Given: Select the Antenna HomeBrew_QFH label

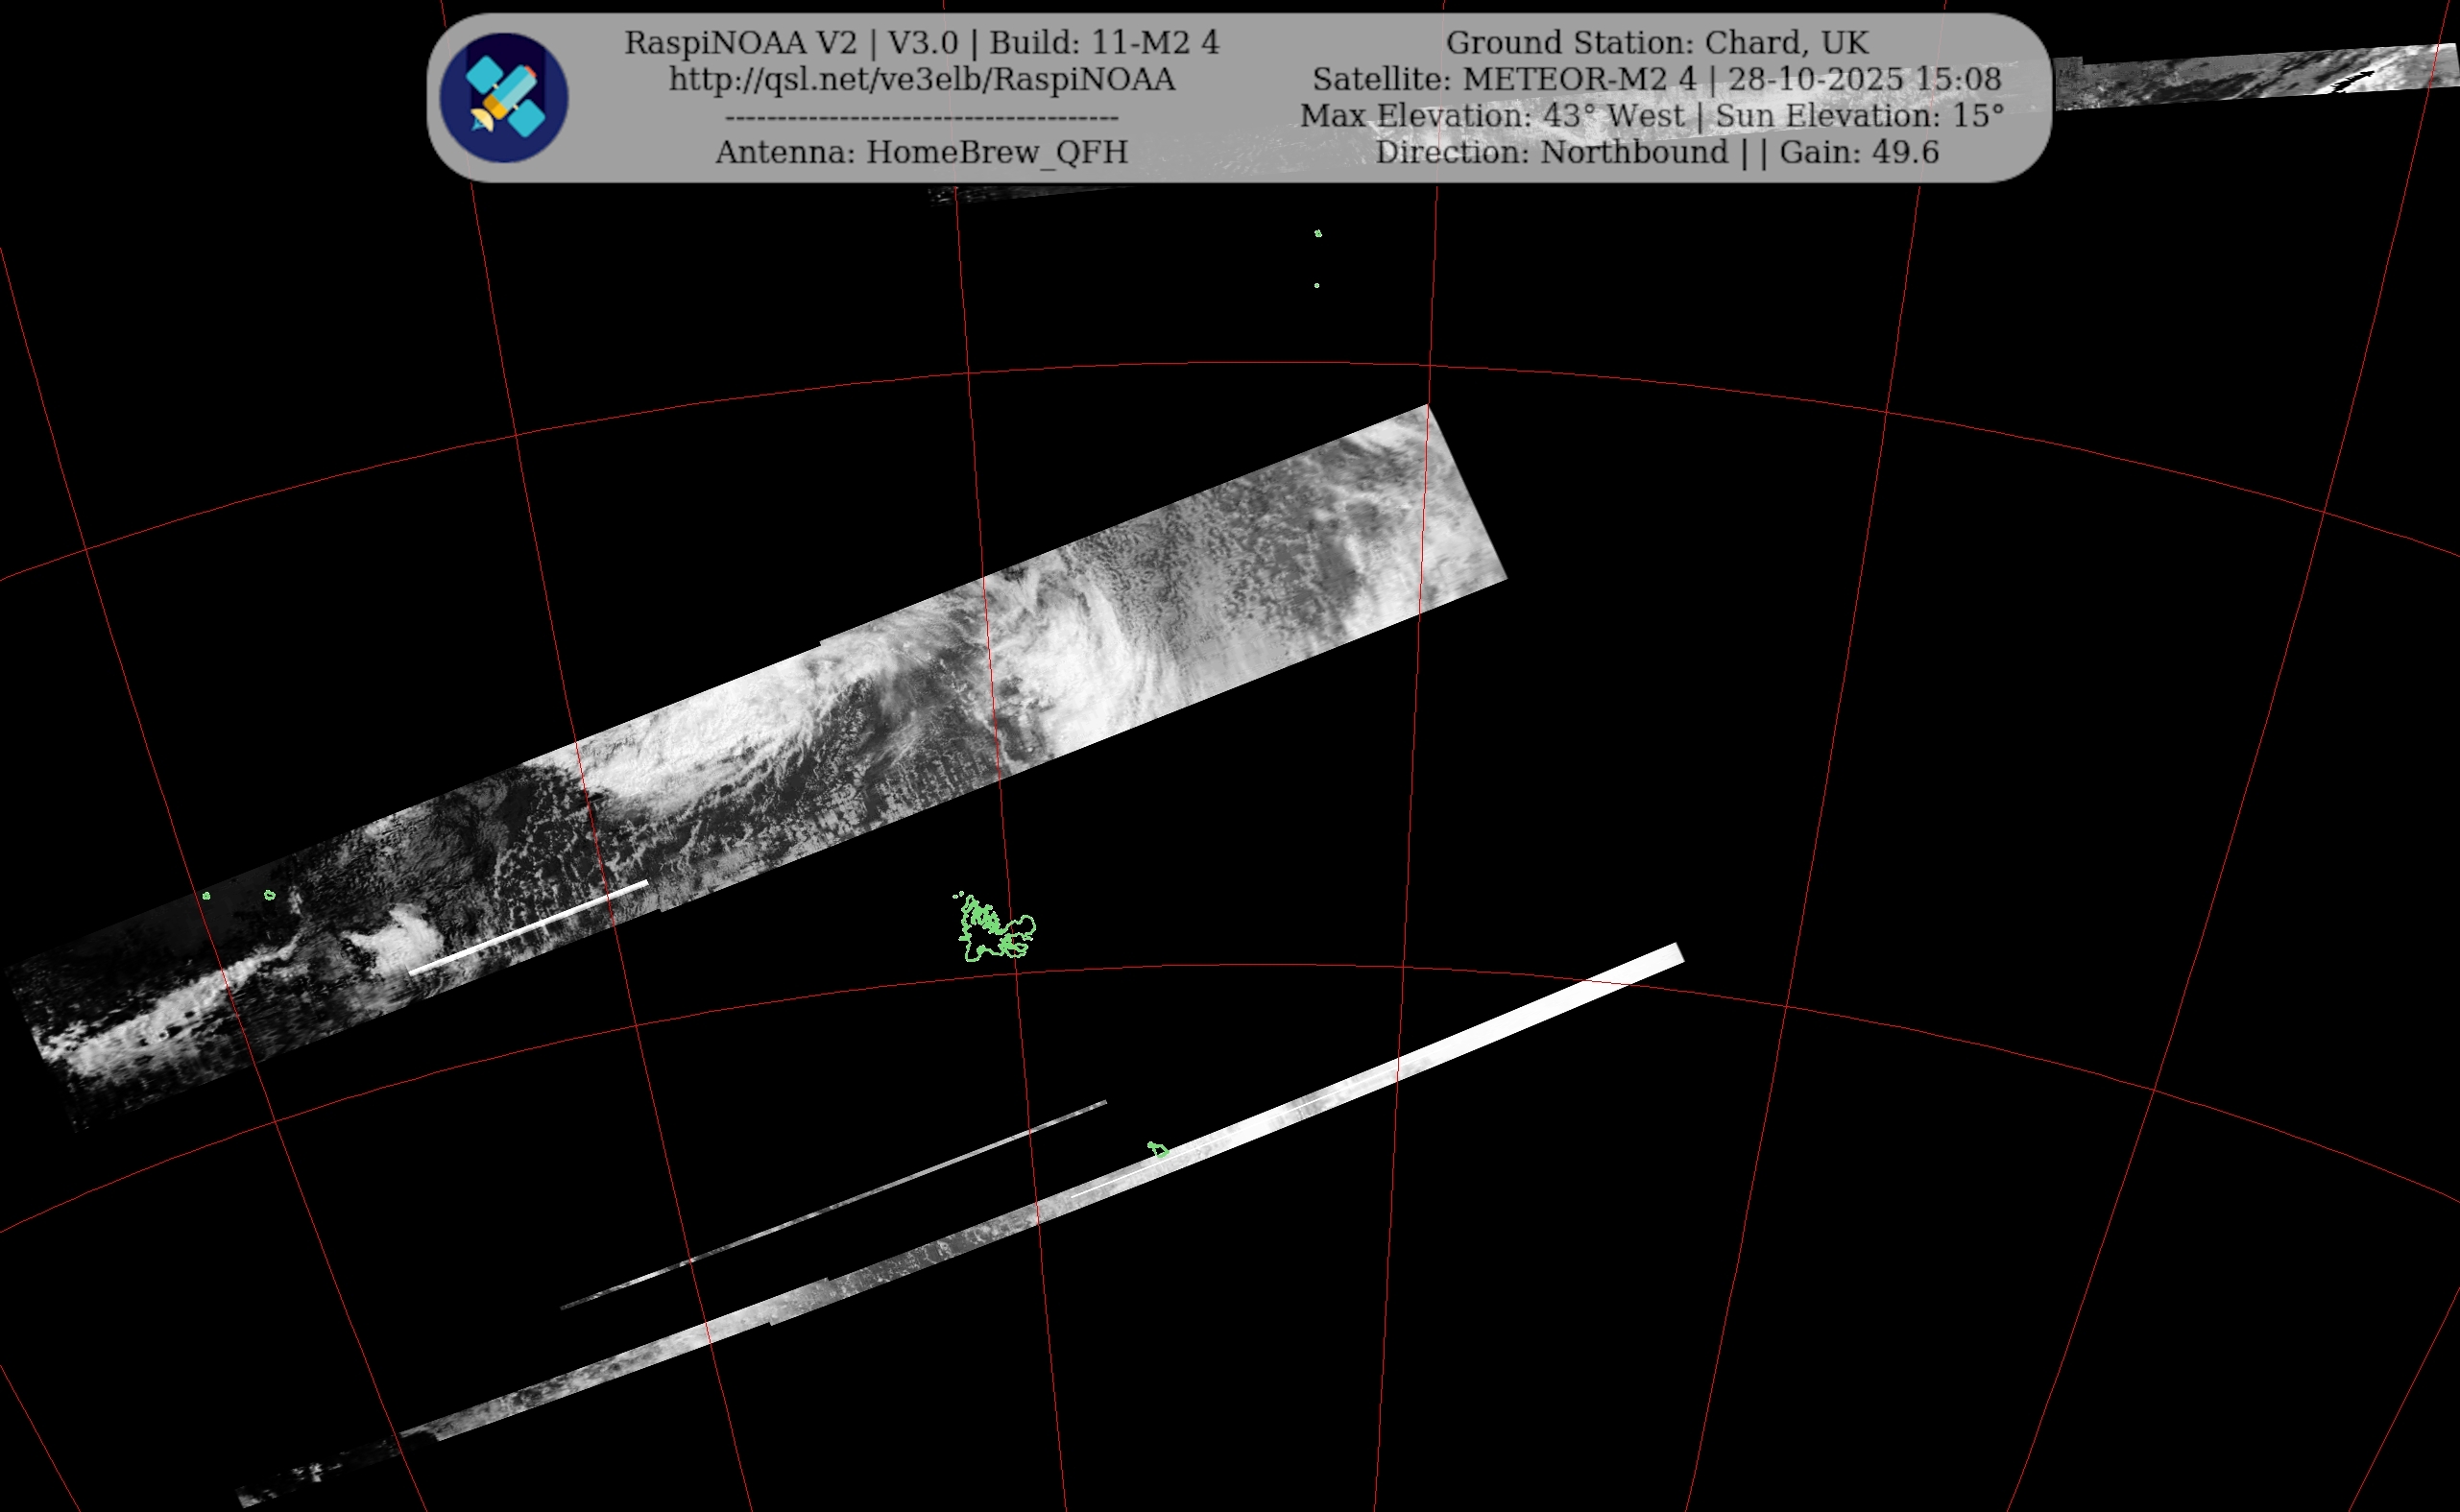Looking at the screenshot, I should tap(921, 152).
